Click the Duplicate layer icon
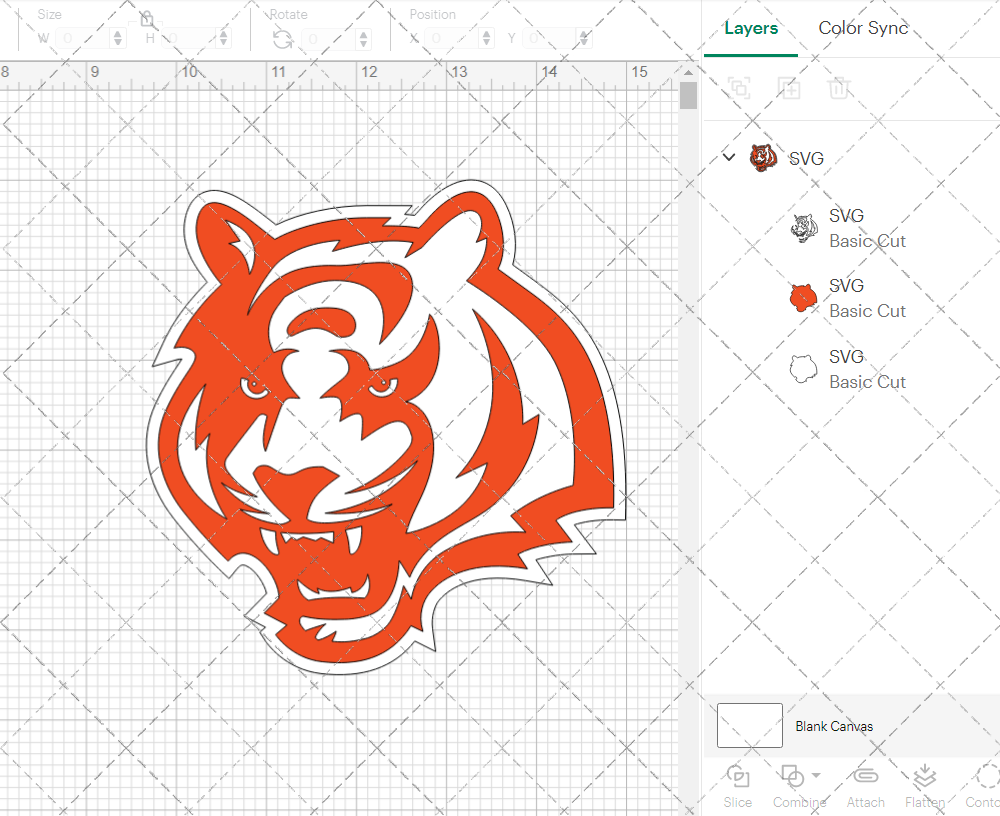The height and width of the screenshot is (816, 1000). [x=789, y=88]
